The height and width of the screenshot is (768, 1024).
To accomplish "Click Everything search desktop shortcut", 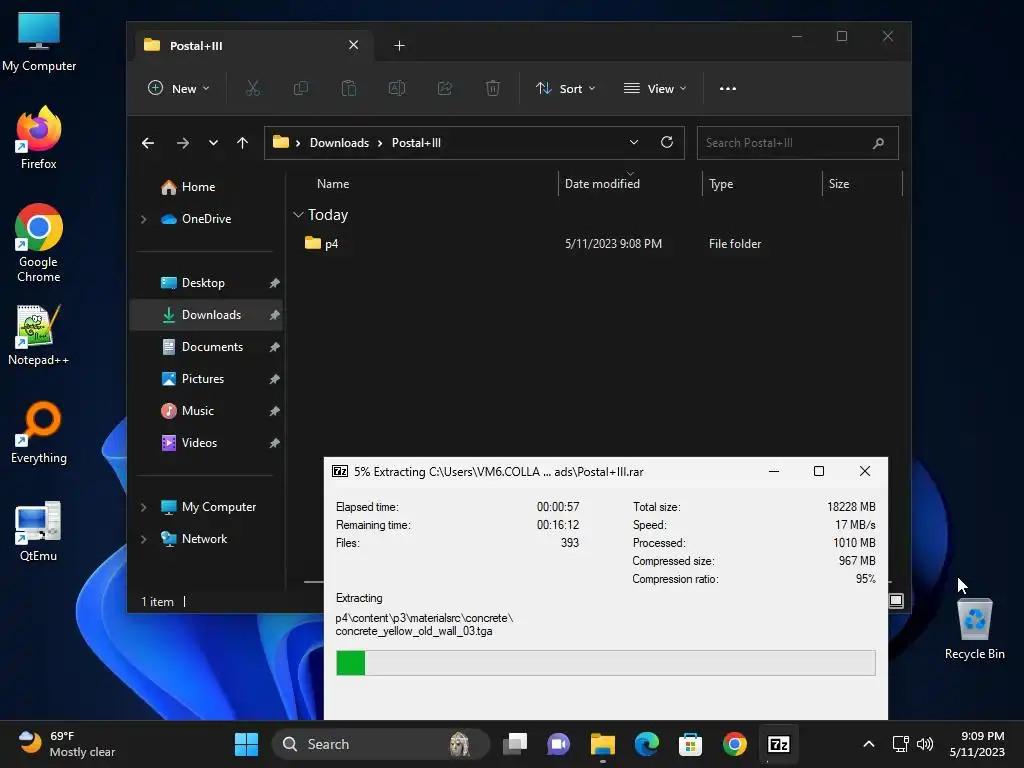I will click(x=39, y=433).
